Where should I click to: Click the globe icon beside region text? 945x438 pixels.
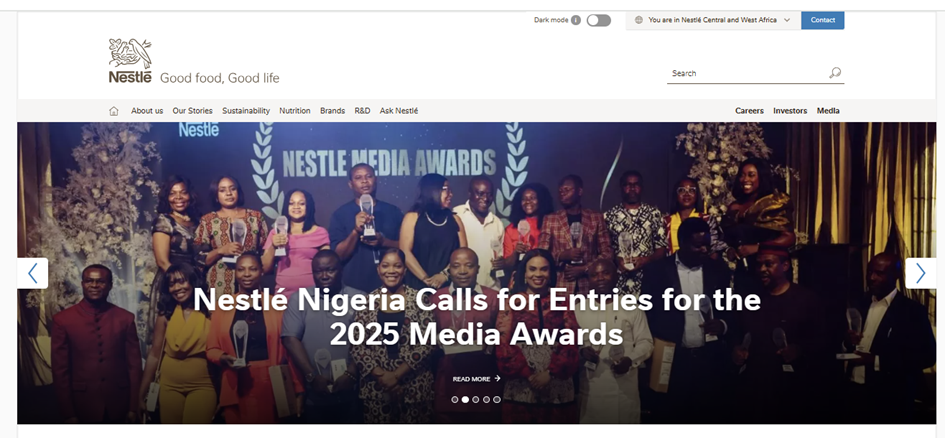(639, 20)
